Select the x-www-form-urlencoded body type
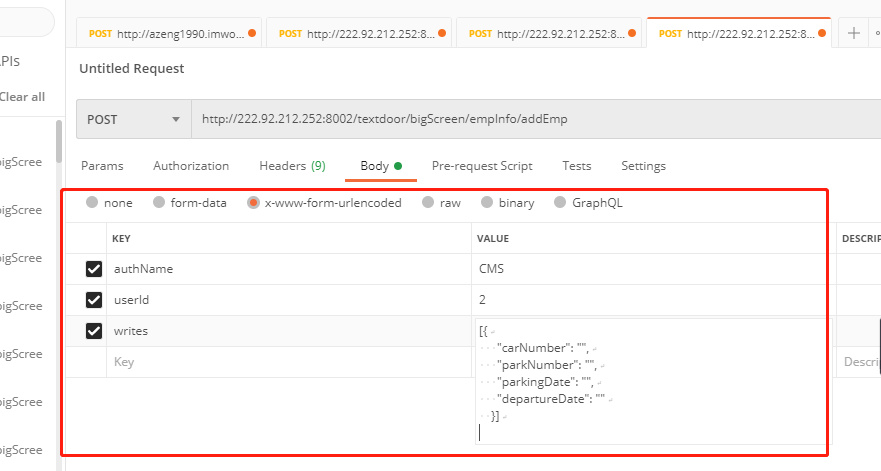881x471 pixels. point(253,202)
